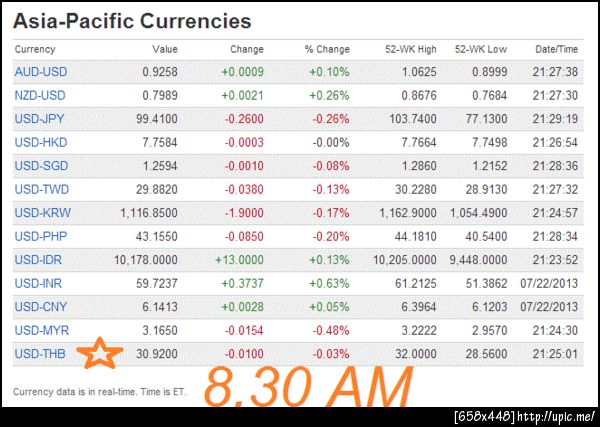Open the USD-PHP link
The width and height of the screenshot is (600, 427).
[40, 236]
